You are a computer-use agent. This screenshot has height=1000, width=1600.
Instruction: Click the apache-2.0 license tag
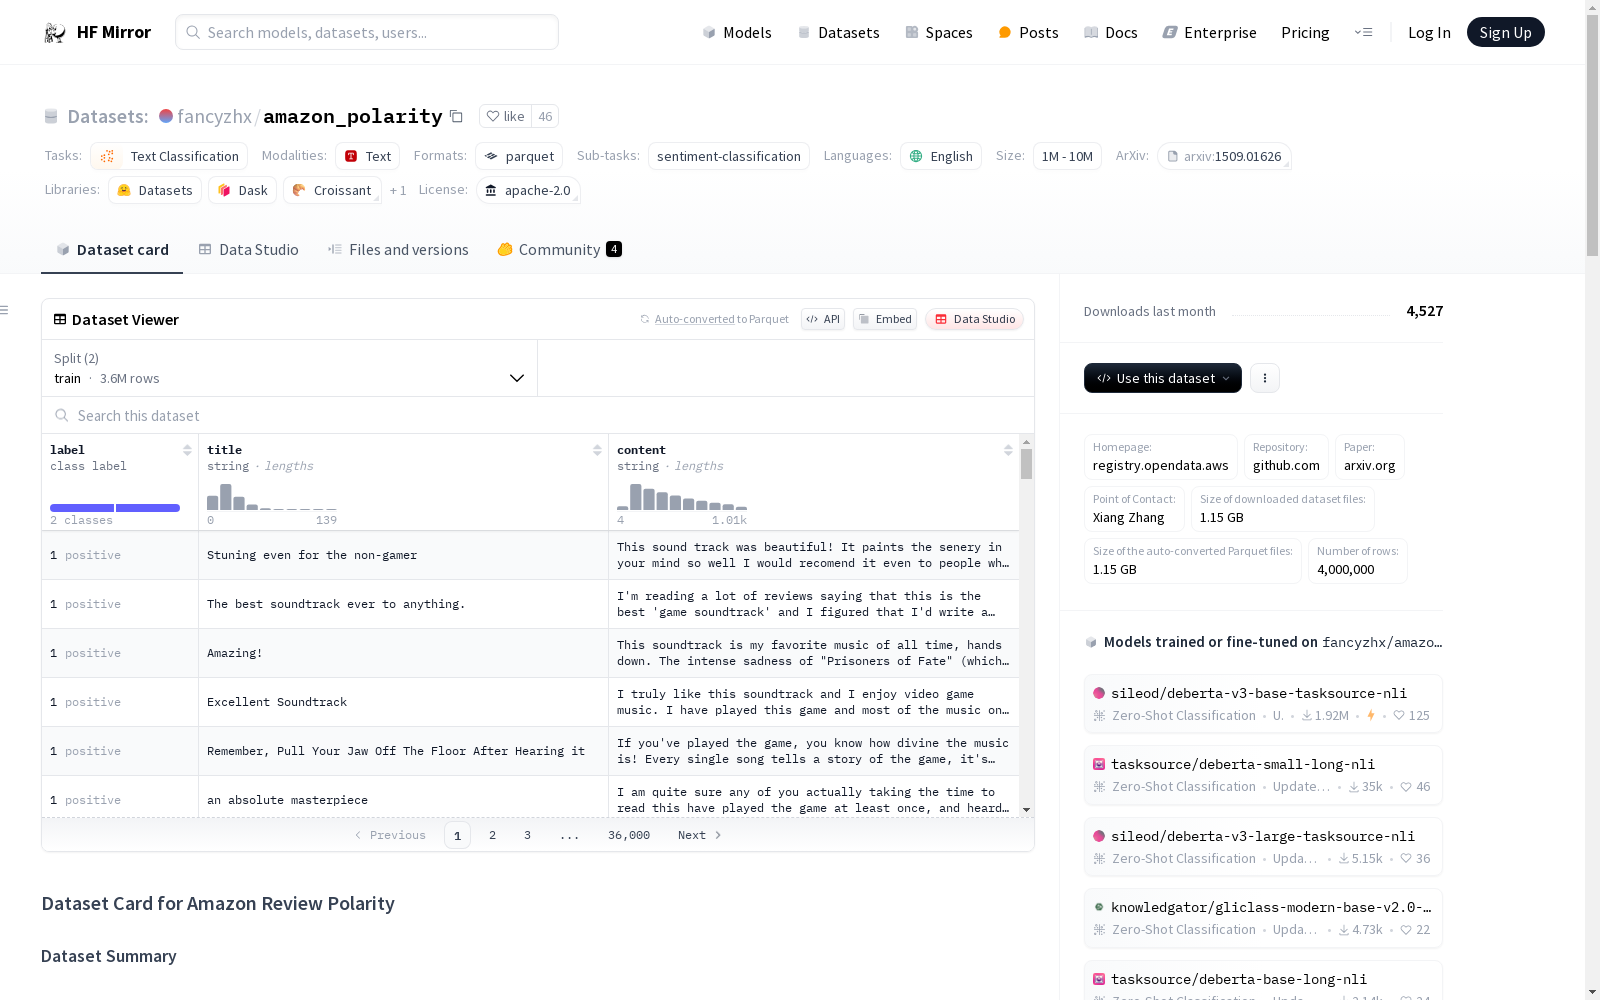(528, 190)
